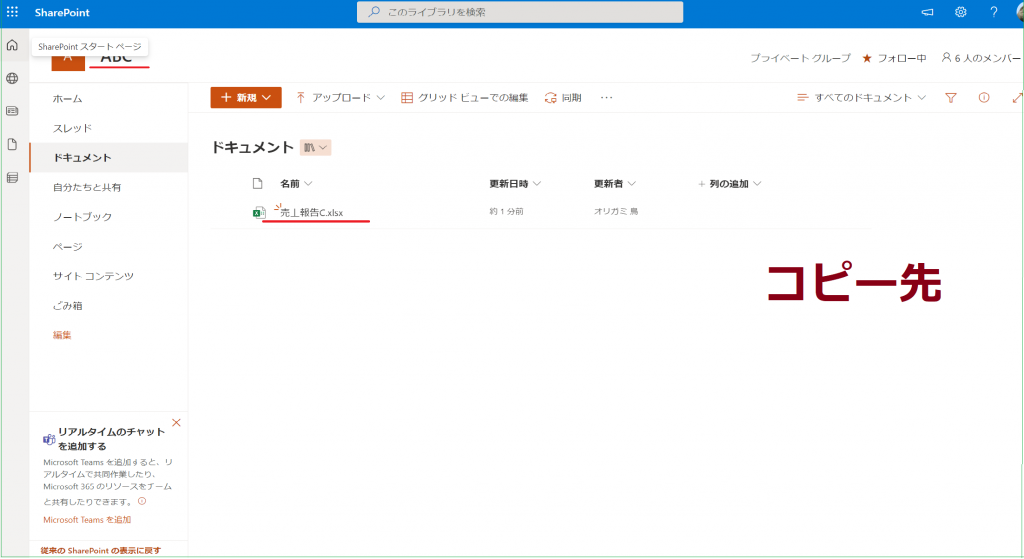Click the library search box

[520, 12]
